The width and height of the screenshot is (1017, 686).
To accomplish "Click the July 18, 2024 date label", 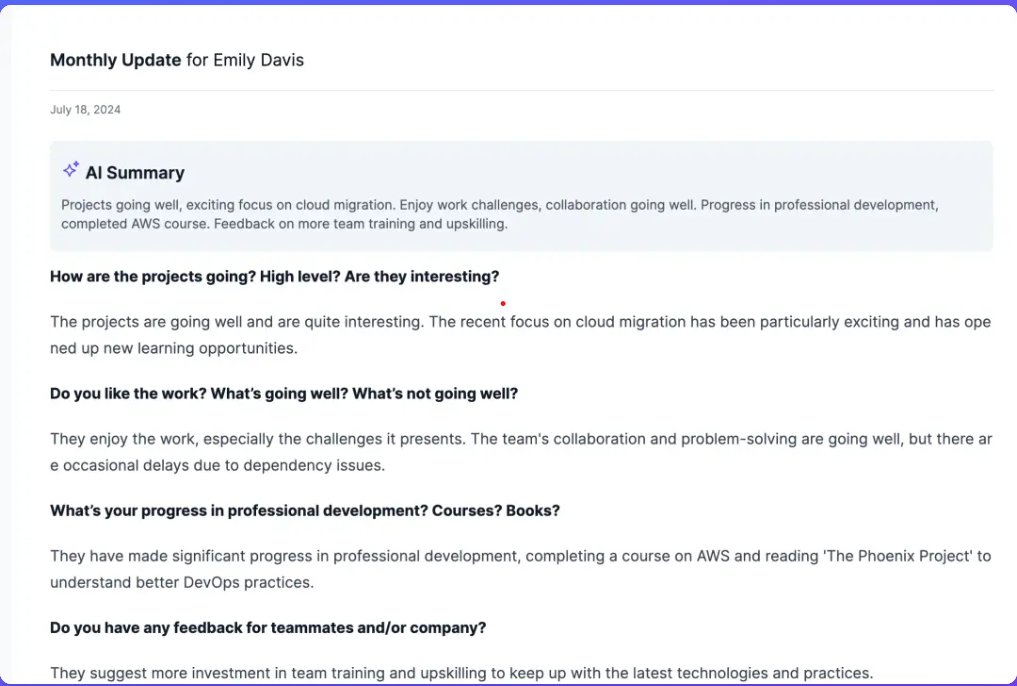I will (x=85, y=109).
